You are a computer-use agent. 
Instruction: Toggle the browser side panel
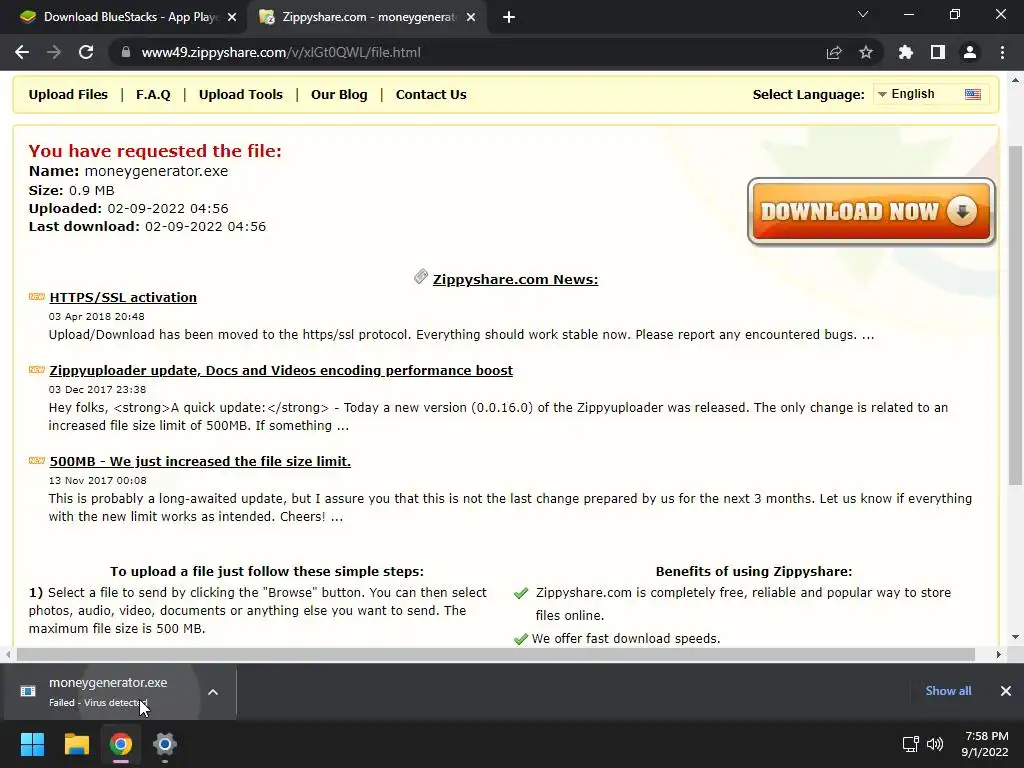pos(938,52)
